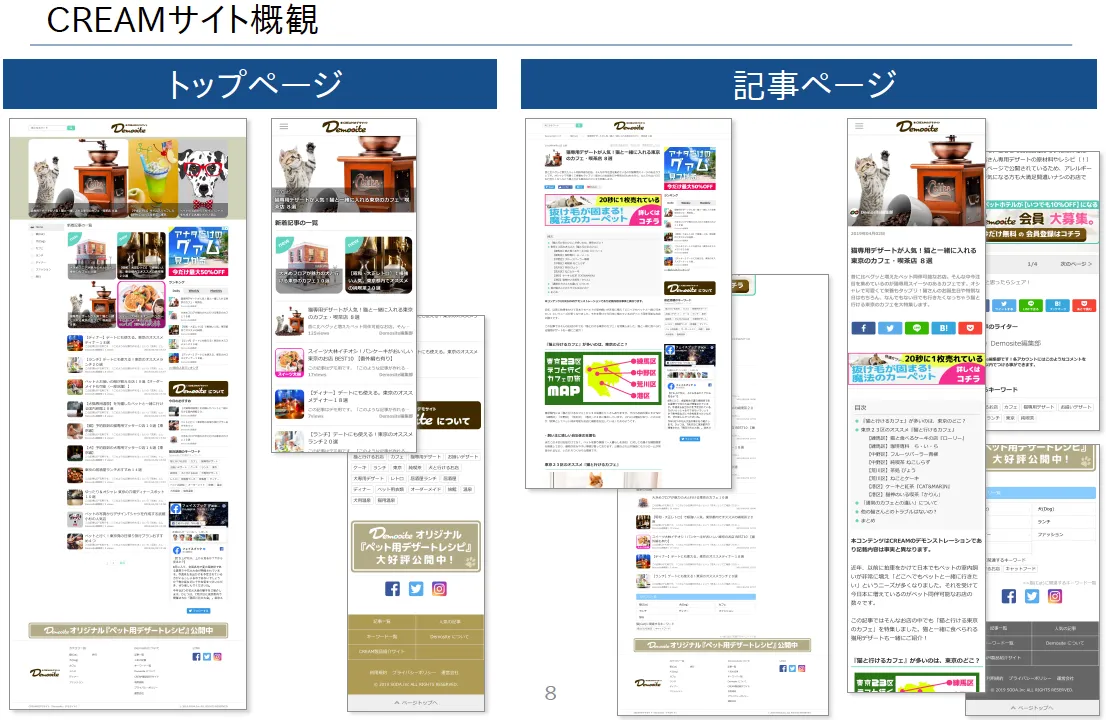Share via LINE button below mobile article intro
This screenshot has width=1106, height=720.
coord(917,328)
